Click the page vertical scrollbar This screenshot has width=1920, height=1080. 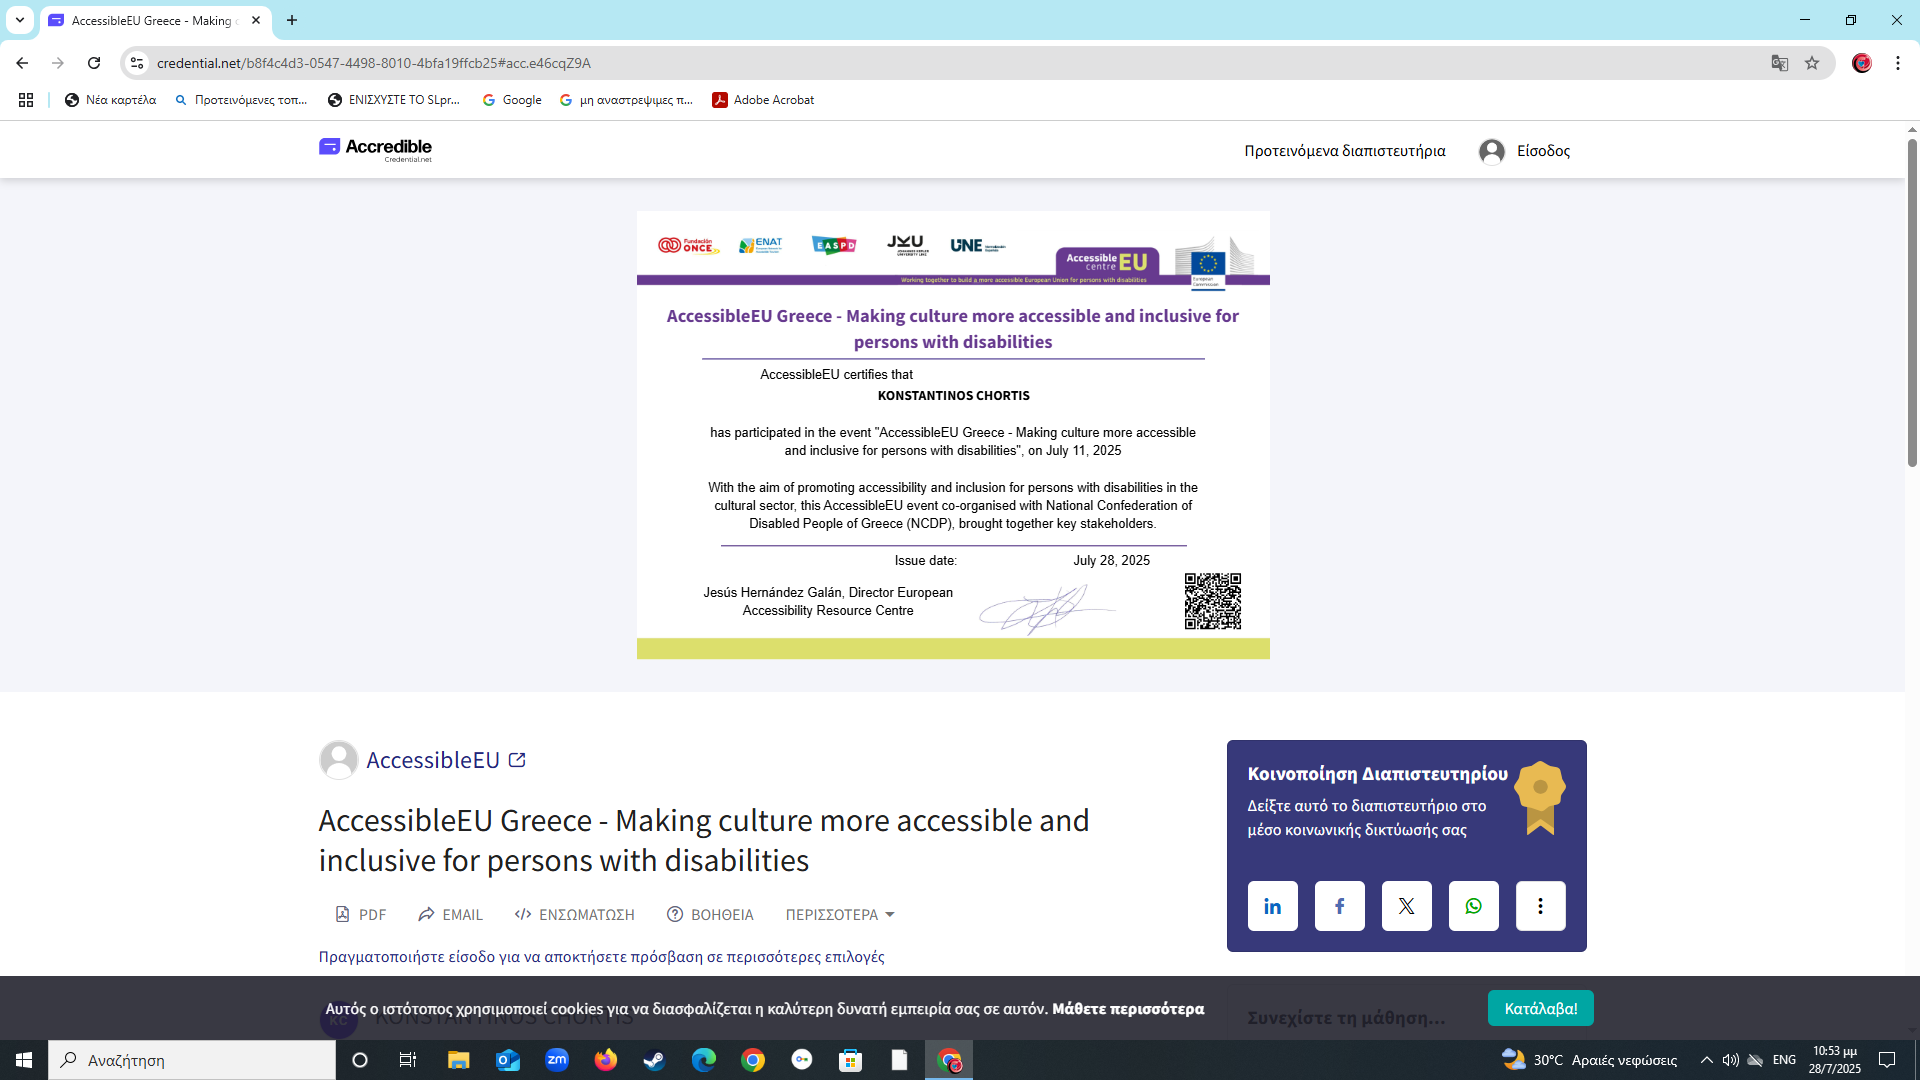pos(1912,302)
